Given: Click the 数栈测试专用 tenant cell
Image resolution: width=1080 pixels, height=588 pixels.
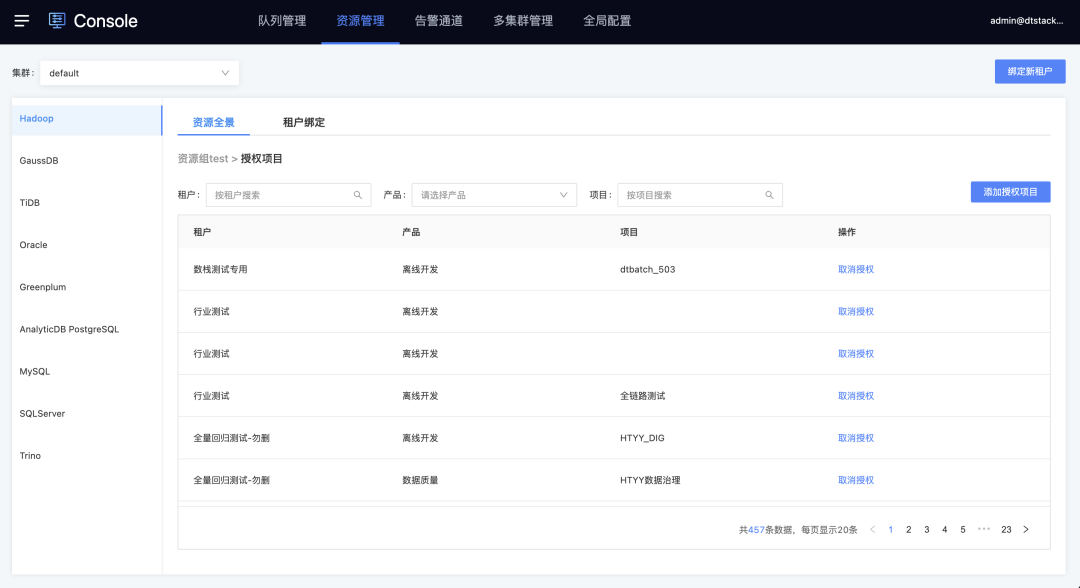Looking at the screenshot, I should pos(220,269).
